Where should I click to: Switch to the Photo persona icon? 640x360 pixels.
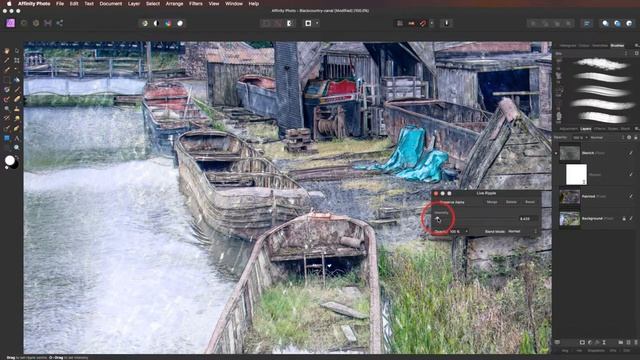click(11, 23)
